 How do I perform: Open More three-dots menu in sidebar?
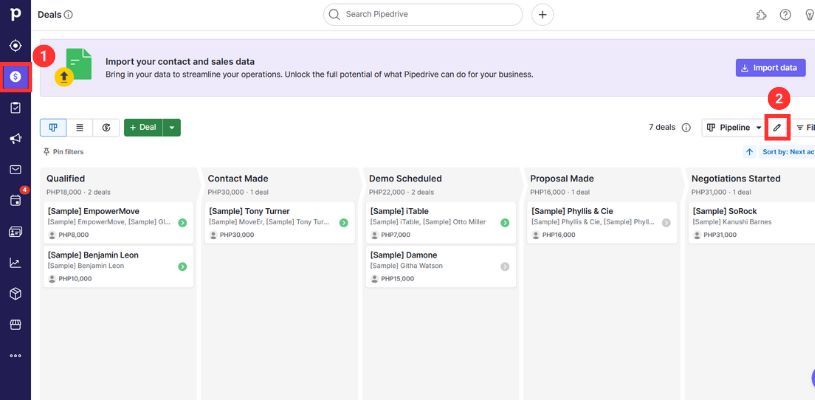16,356
